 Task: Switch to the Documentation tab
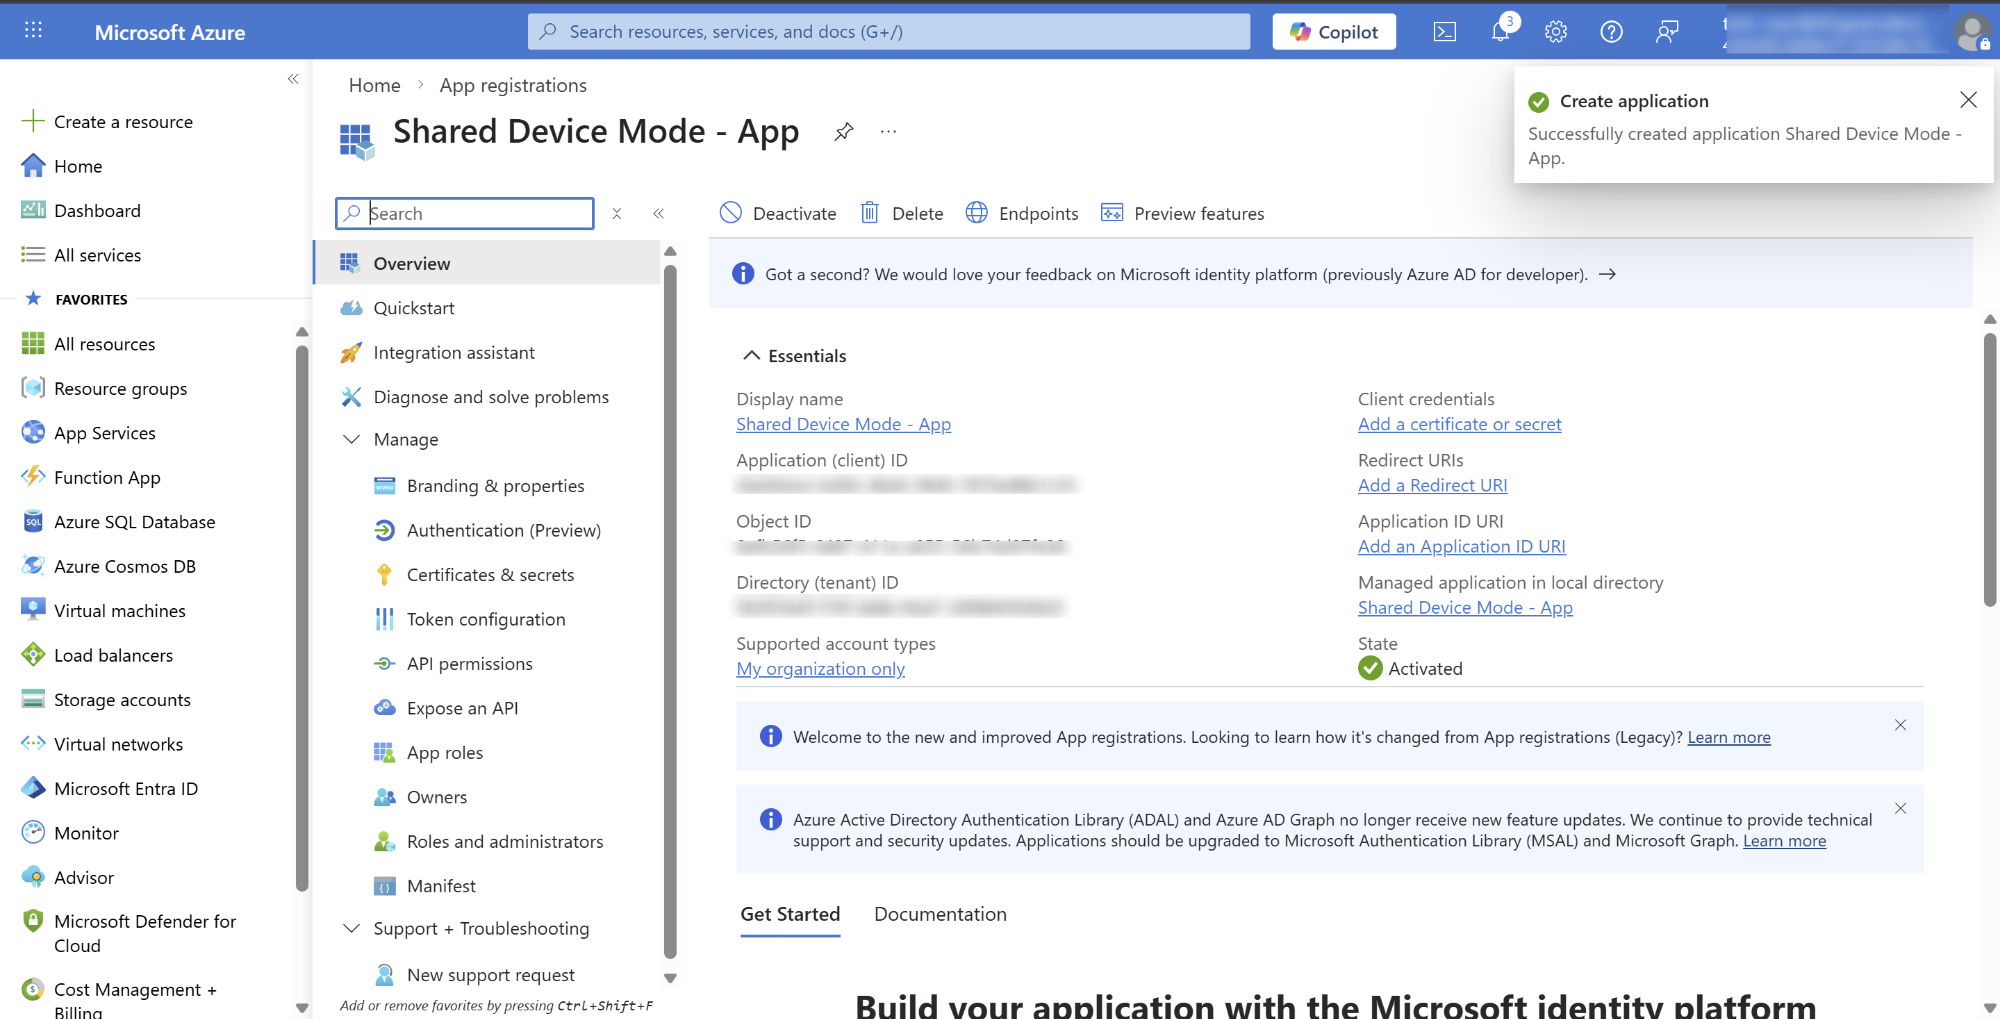click(x=939, y=914)
